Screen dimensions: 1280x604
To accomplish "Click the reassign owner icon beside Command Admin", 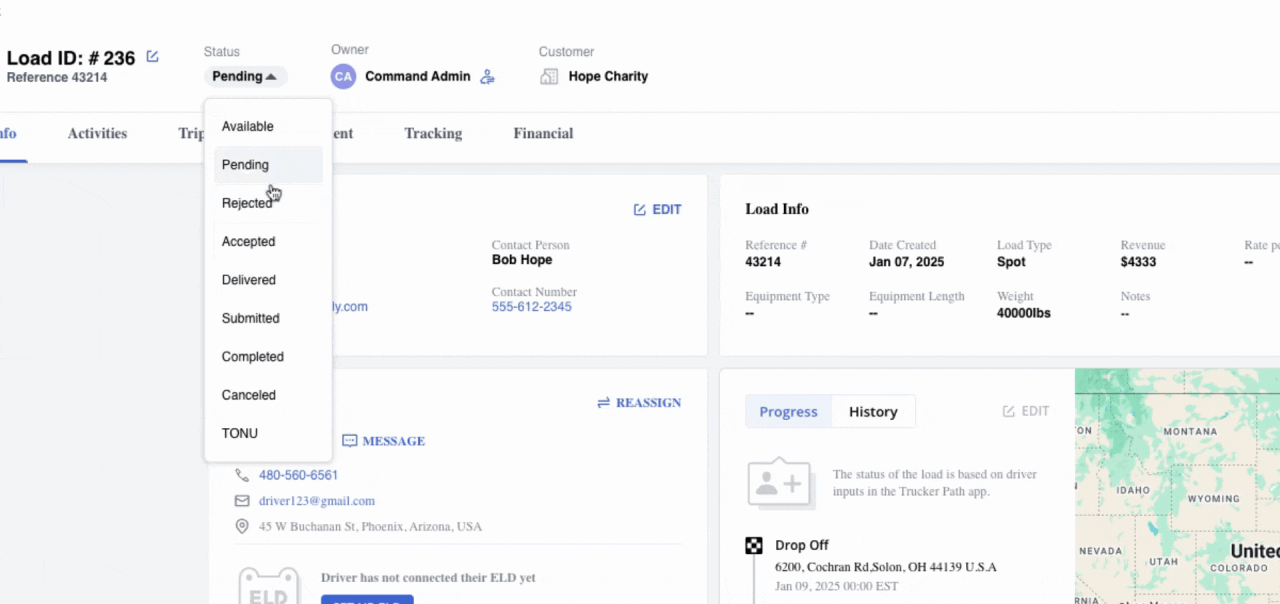I will [487, 77].
